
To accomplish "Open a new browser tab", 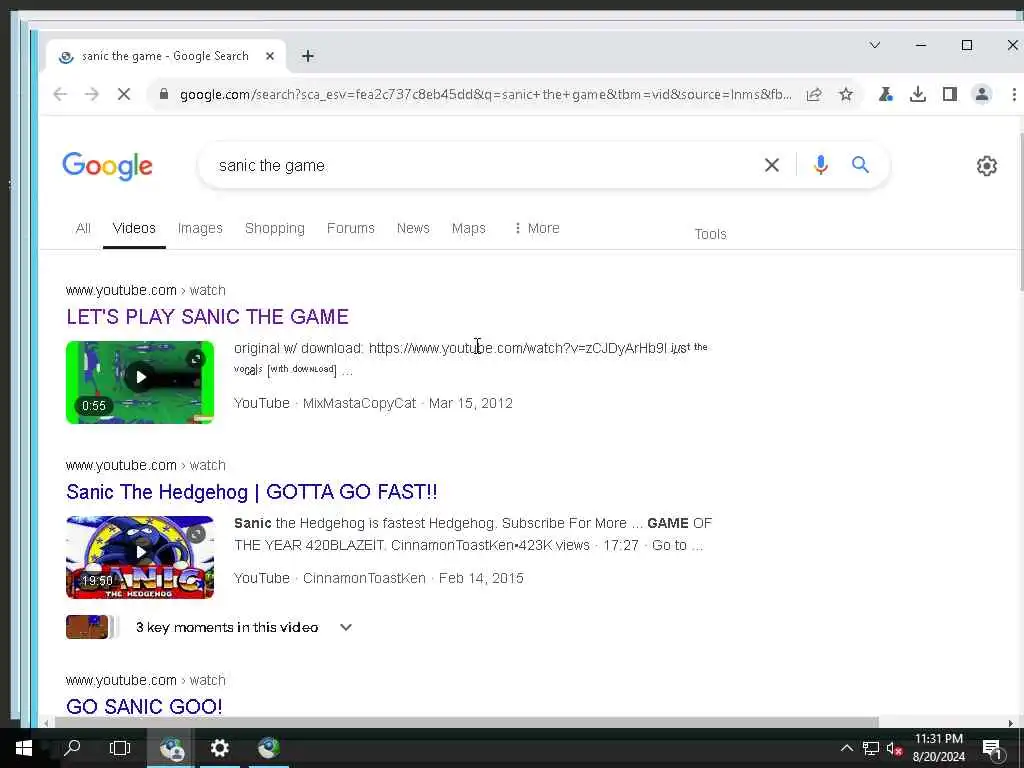I will (x=308, y=56).
